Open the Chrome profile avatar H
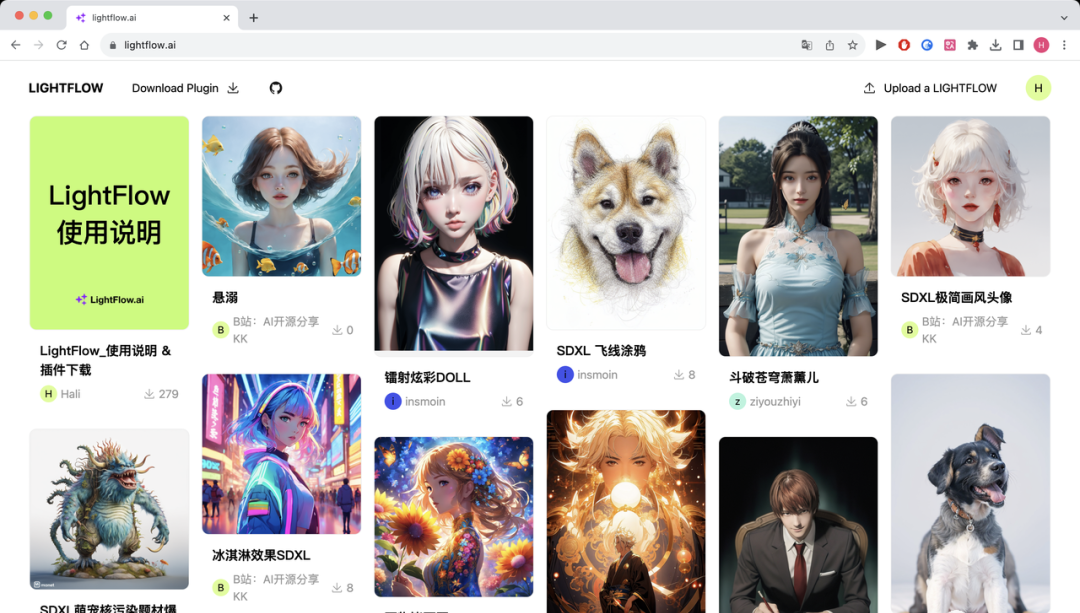 1041,45
